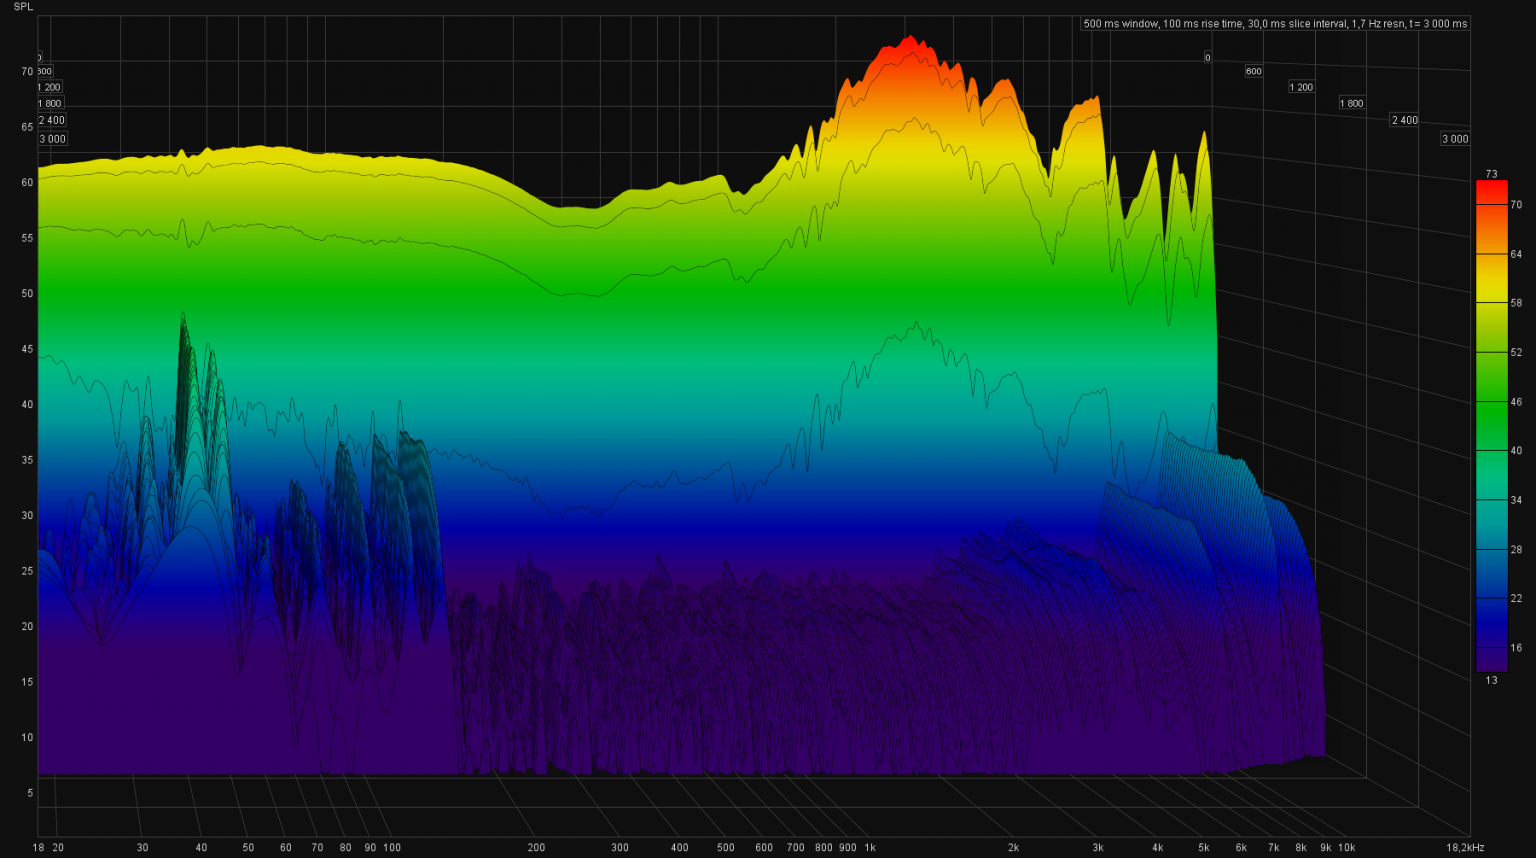This screenshot has height=858, width=1536.
Task: Select the 52 value on the color legend
Action: (1516, 352)
